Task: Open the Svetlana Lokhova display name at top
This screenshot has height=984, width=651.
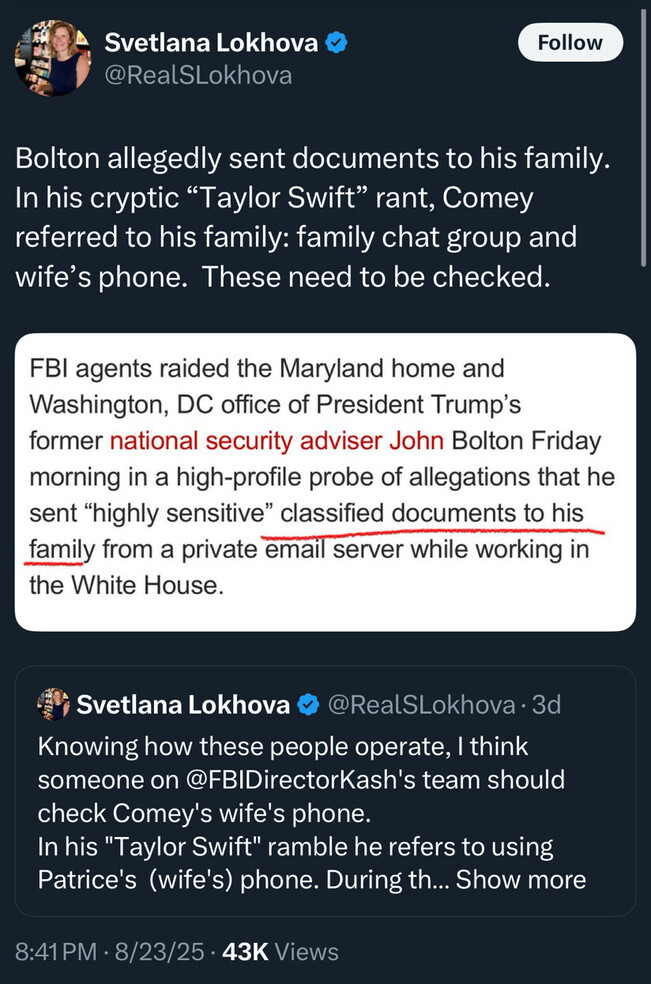Action: tap(212, 43)
